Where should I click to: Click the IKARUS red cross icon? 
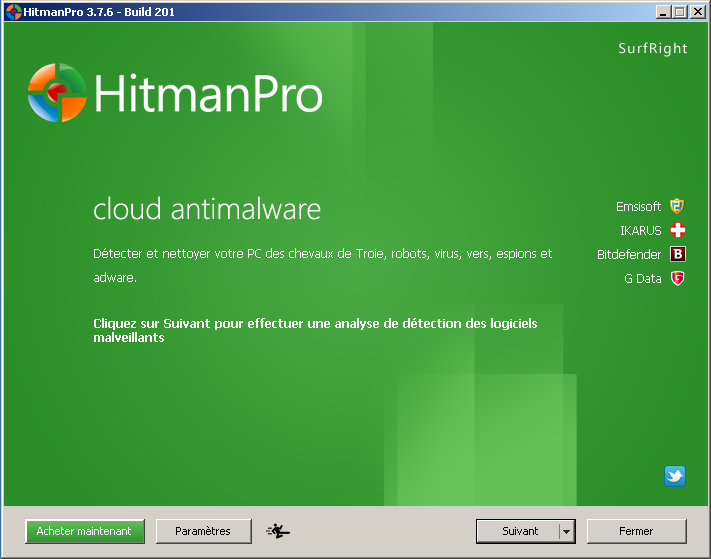click(677, 231)
